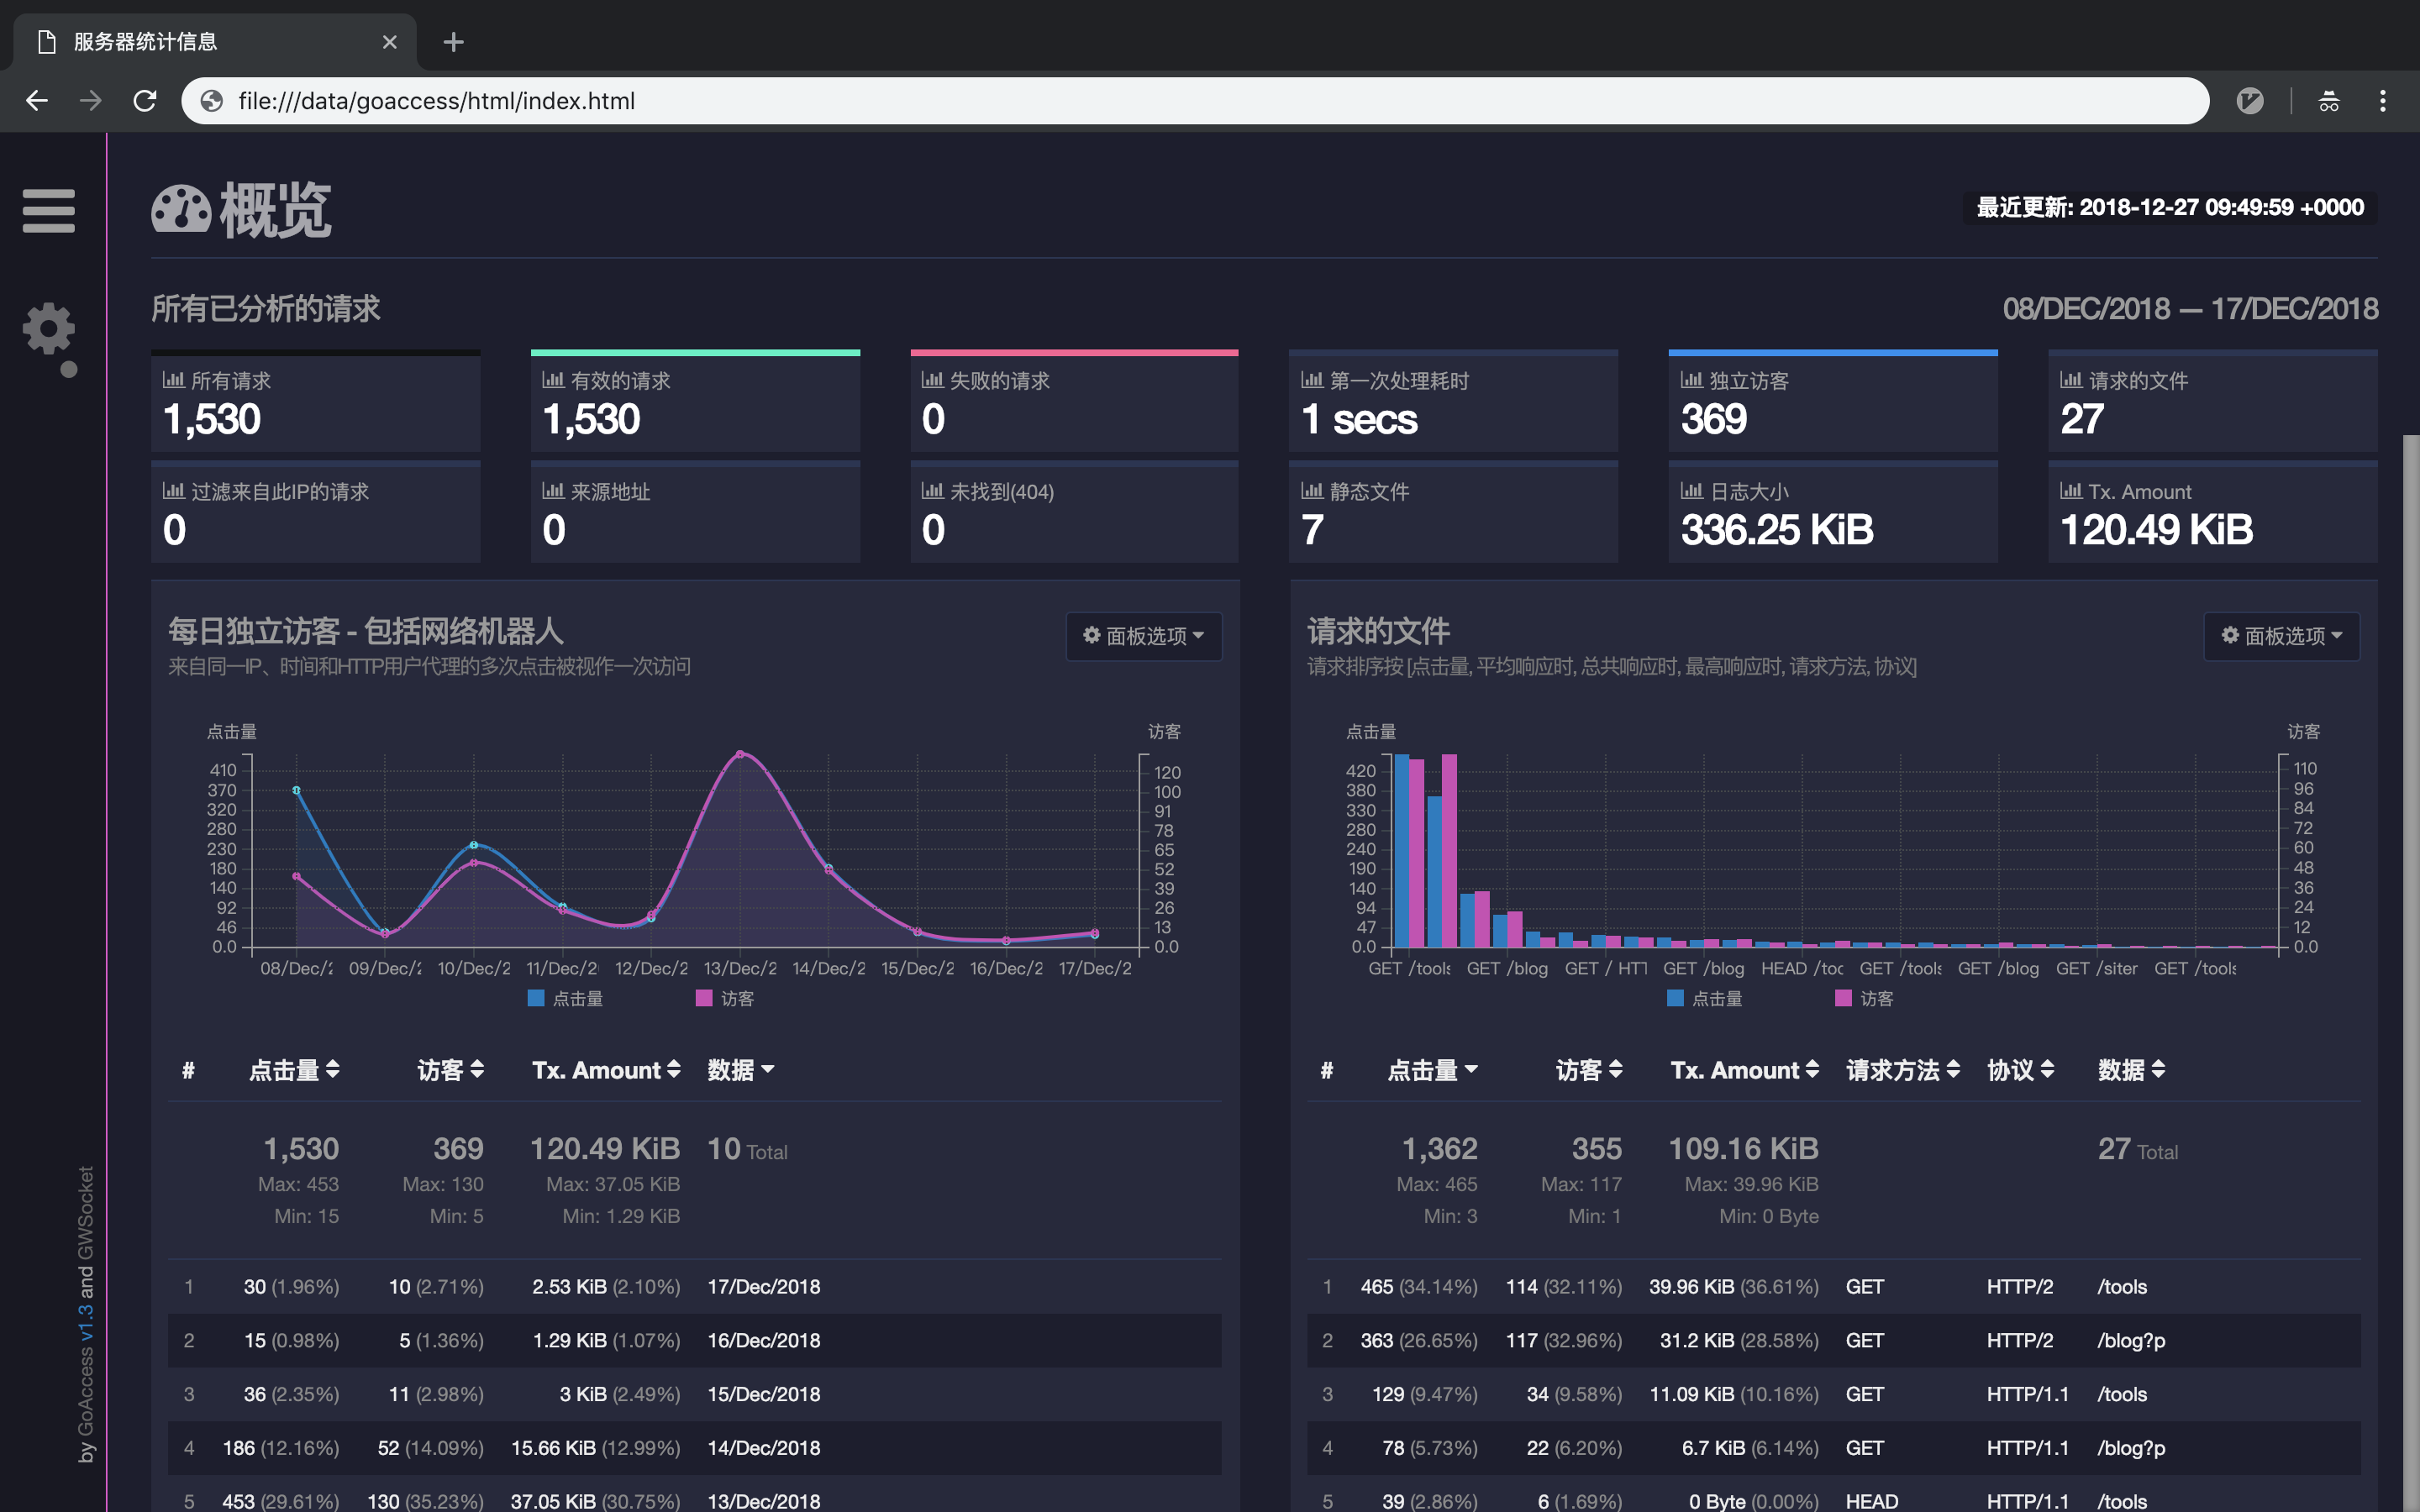Toggle 点击量 legend in daily visitors chart

565,998
